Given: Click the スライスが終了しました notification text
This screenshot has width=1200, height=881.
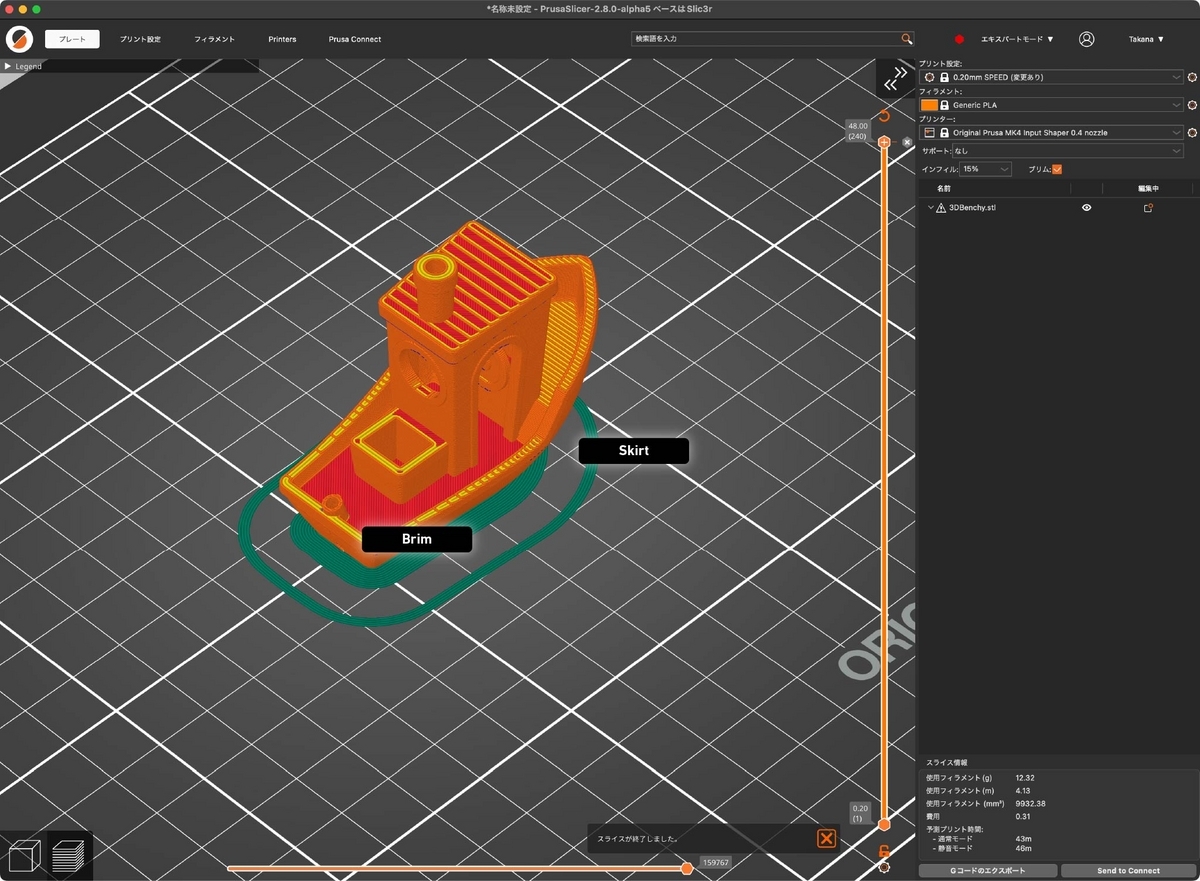Looking at the screenshot, I should [x=637, y=839].
